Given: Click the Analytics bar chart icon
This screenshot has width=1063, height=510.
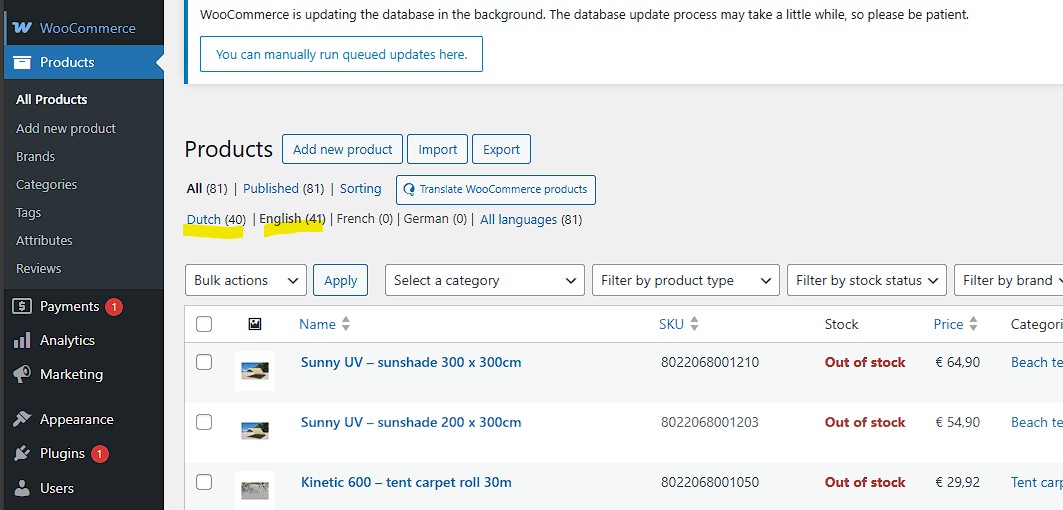Looking at the screenshot, I should (x=22, y=340).
